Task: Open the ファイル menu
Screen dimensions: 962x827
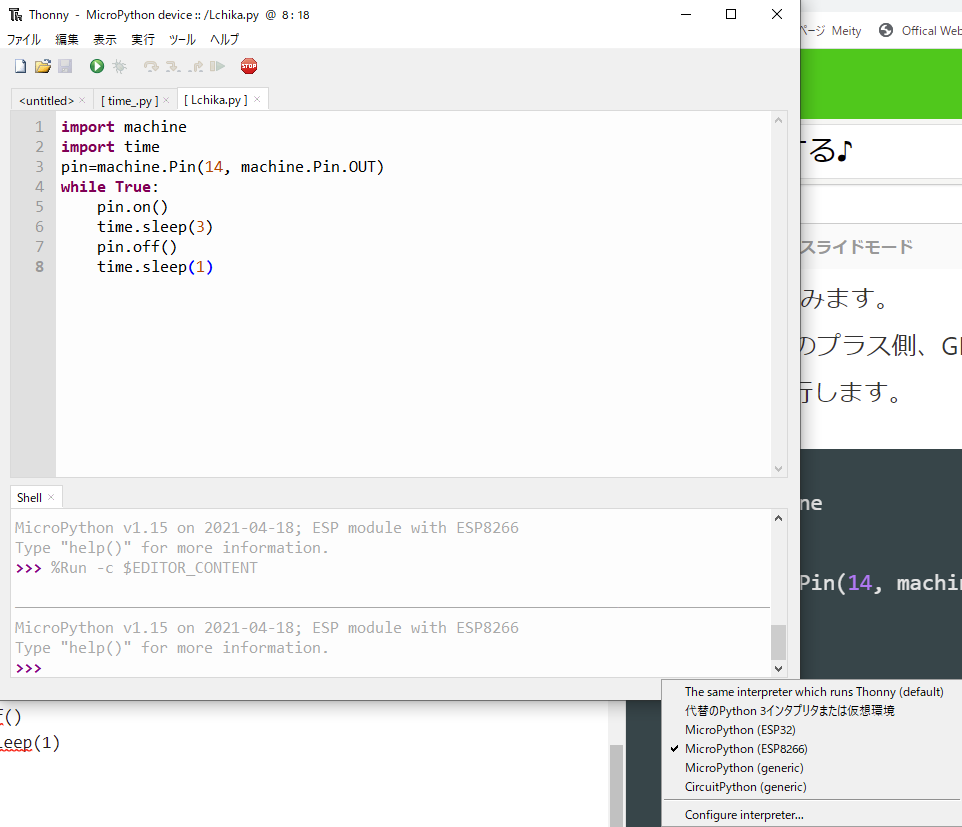Action: [x=23, y=39]
